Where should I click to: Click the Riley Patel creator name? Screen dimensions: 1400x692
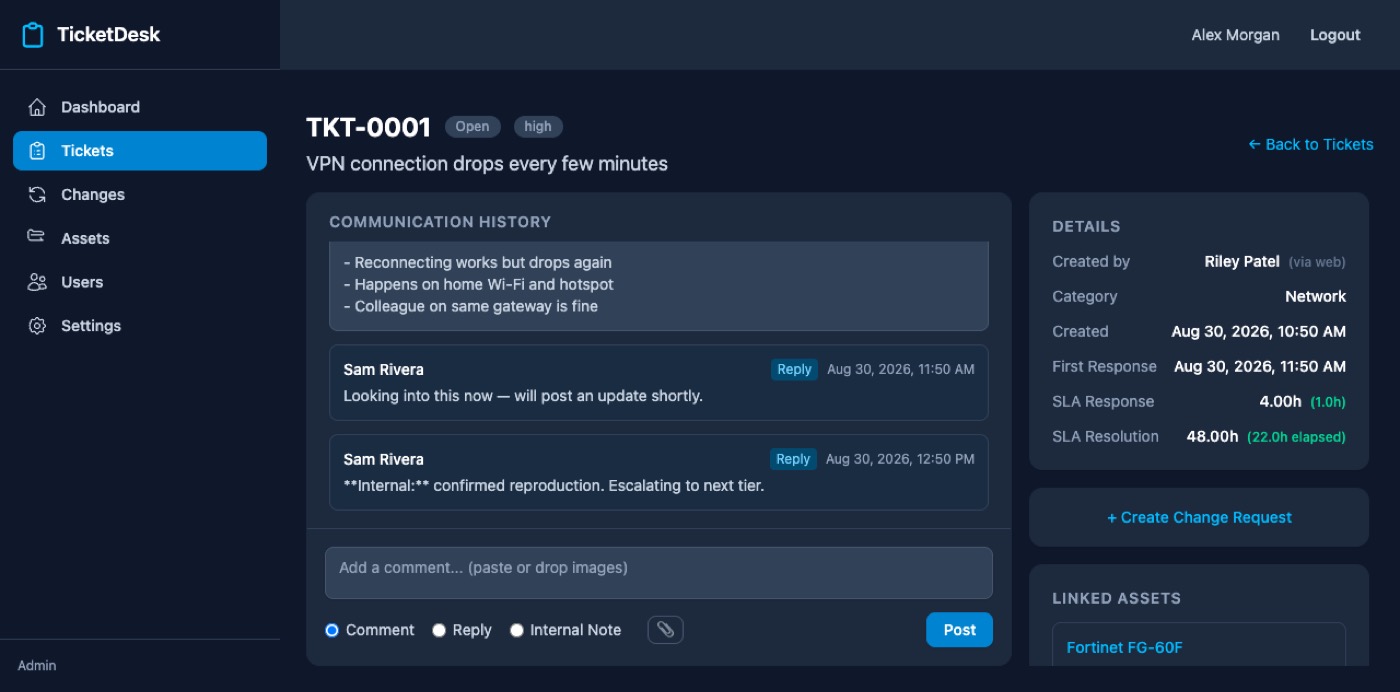coord(1242,261)
